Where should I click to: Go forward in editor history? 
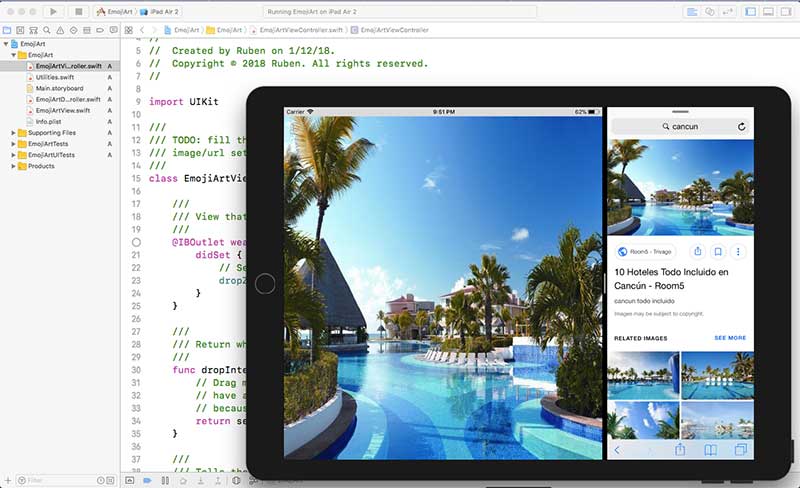click(x=154, y=30)
